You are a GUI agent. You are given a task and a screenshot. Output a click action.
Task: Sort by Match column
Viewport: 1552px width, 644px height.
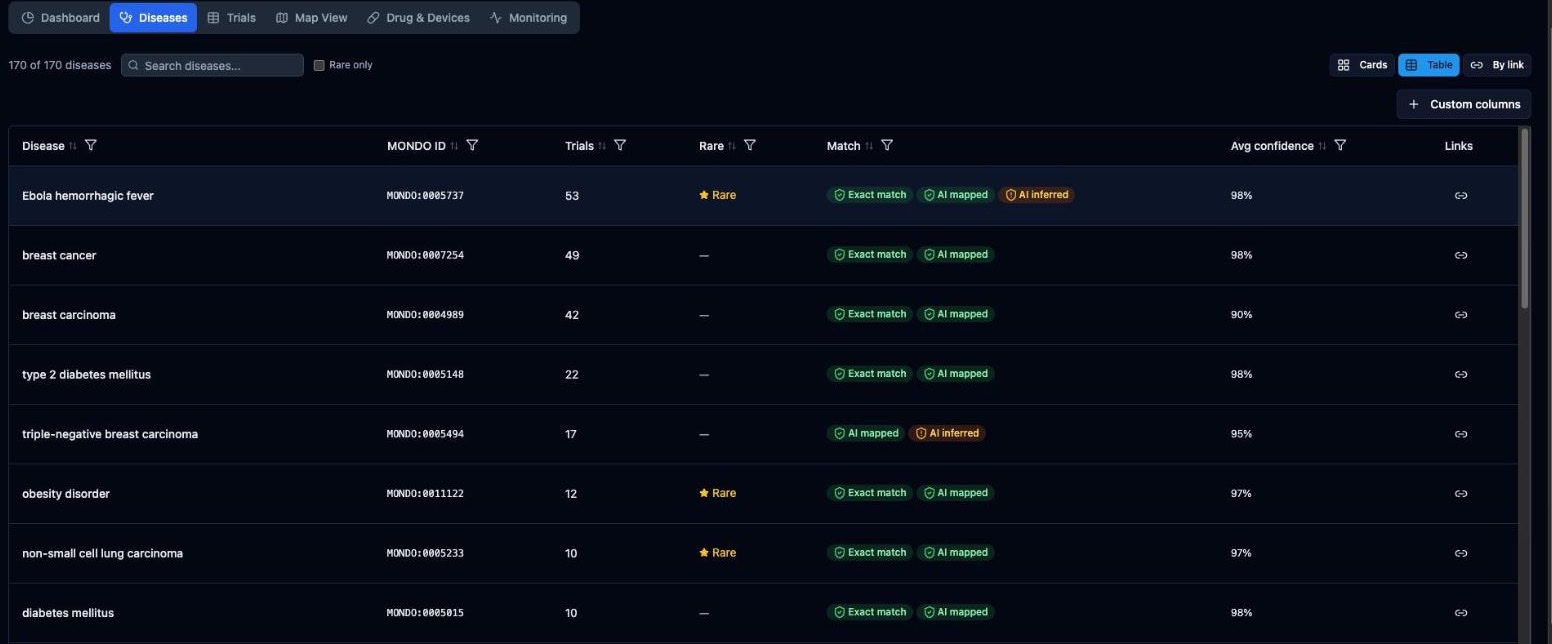point(869,146)
